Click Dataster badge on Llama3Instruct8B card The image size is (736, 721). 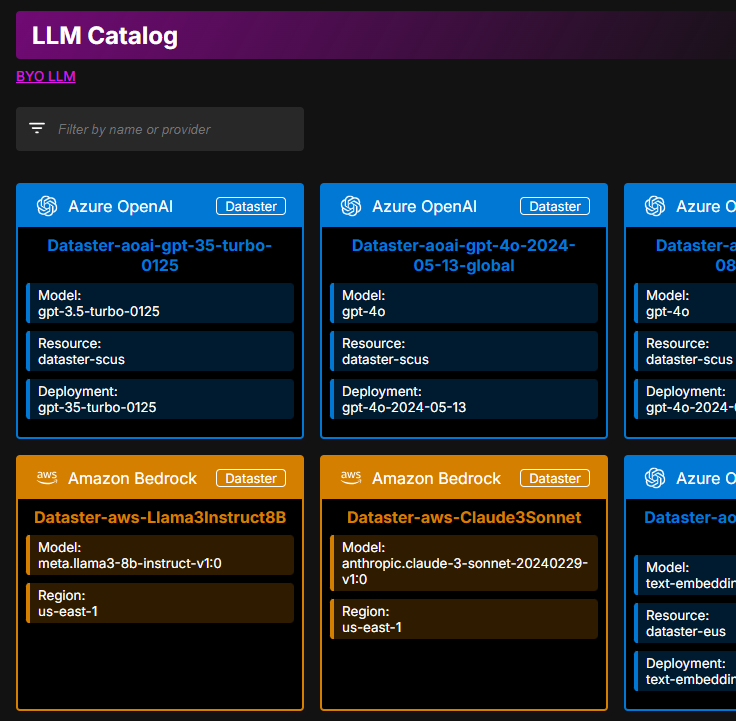pos(251,478)
